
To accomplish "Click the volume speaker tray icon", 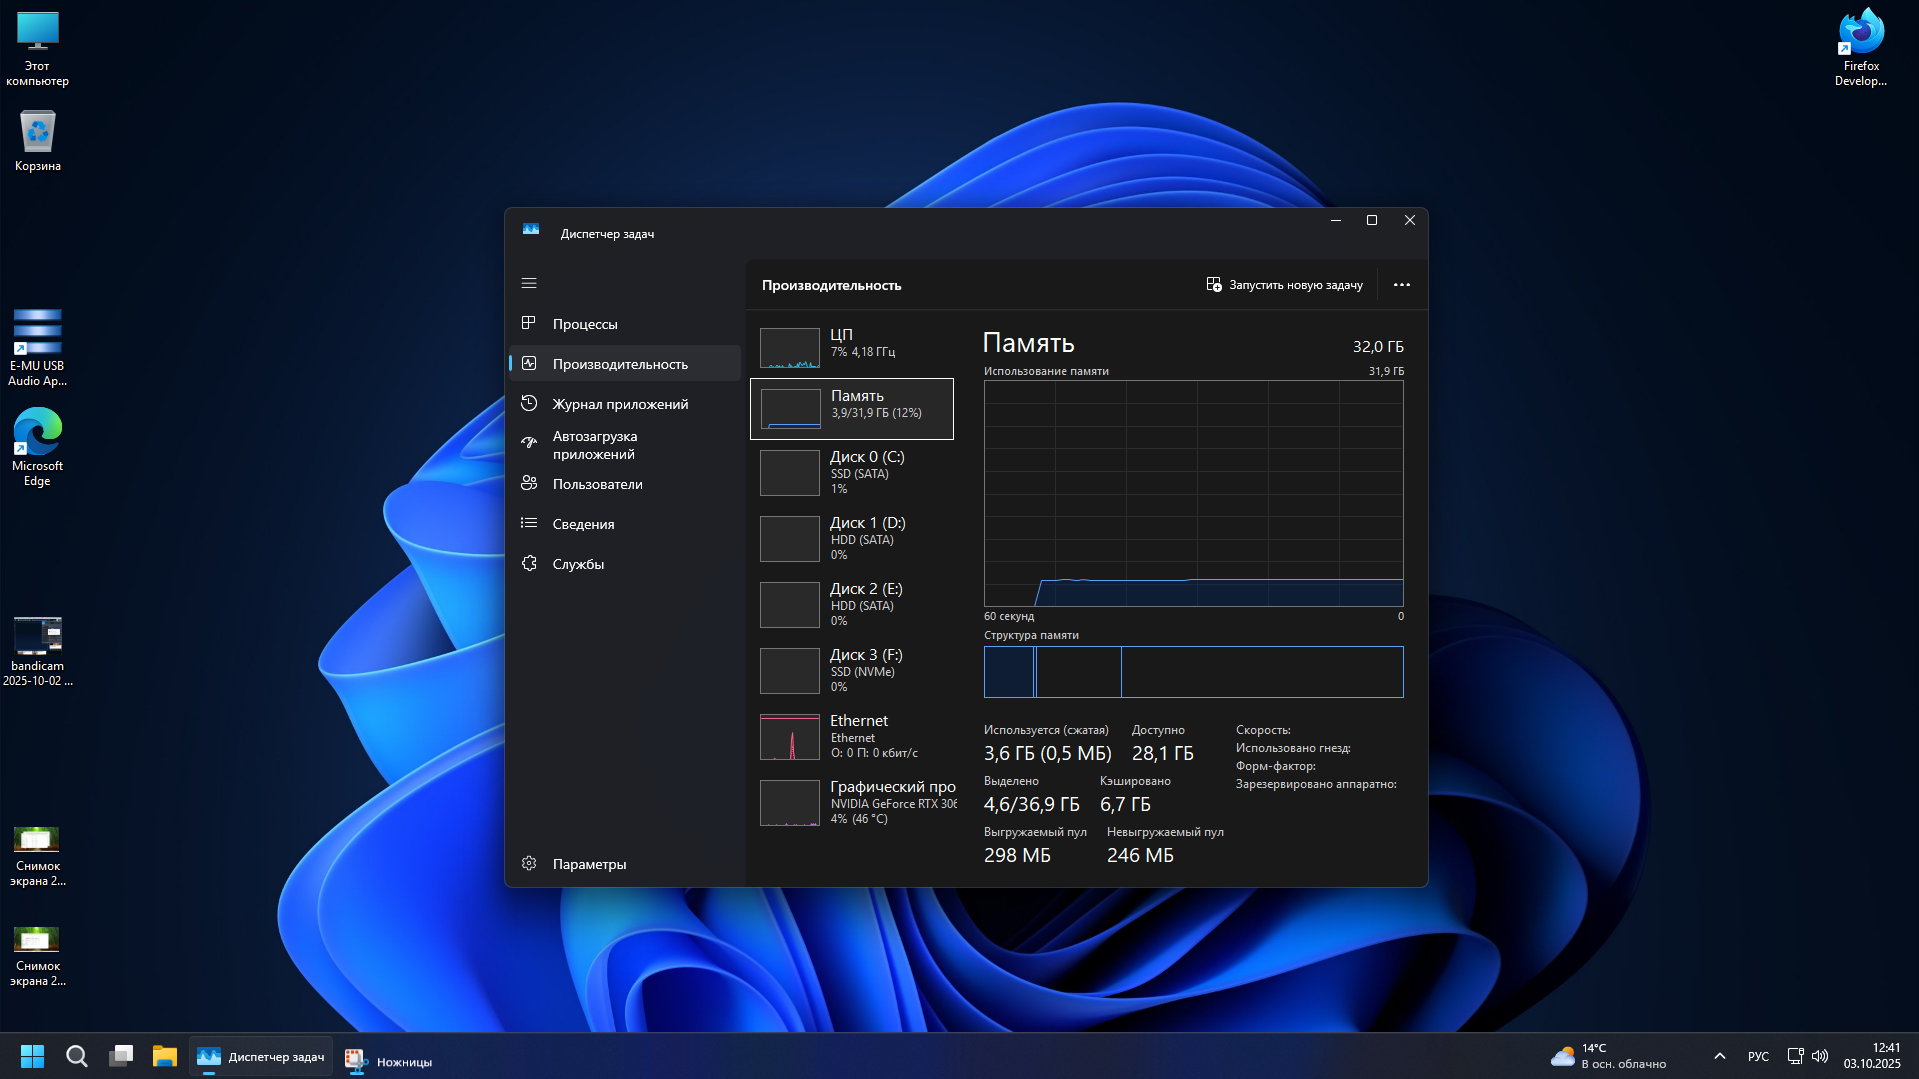I will [1820, 1056].
